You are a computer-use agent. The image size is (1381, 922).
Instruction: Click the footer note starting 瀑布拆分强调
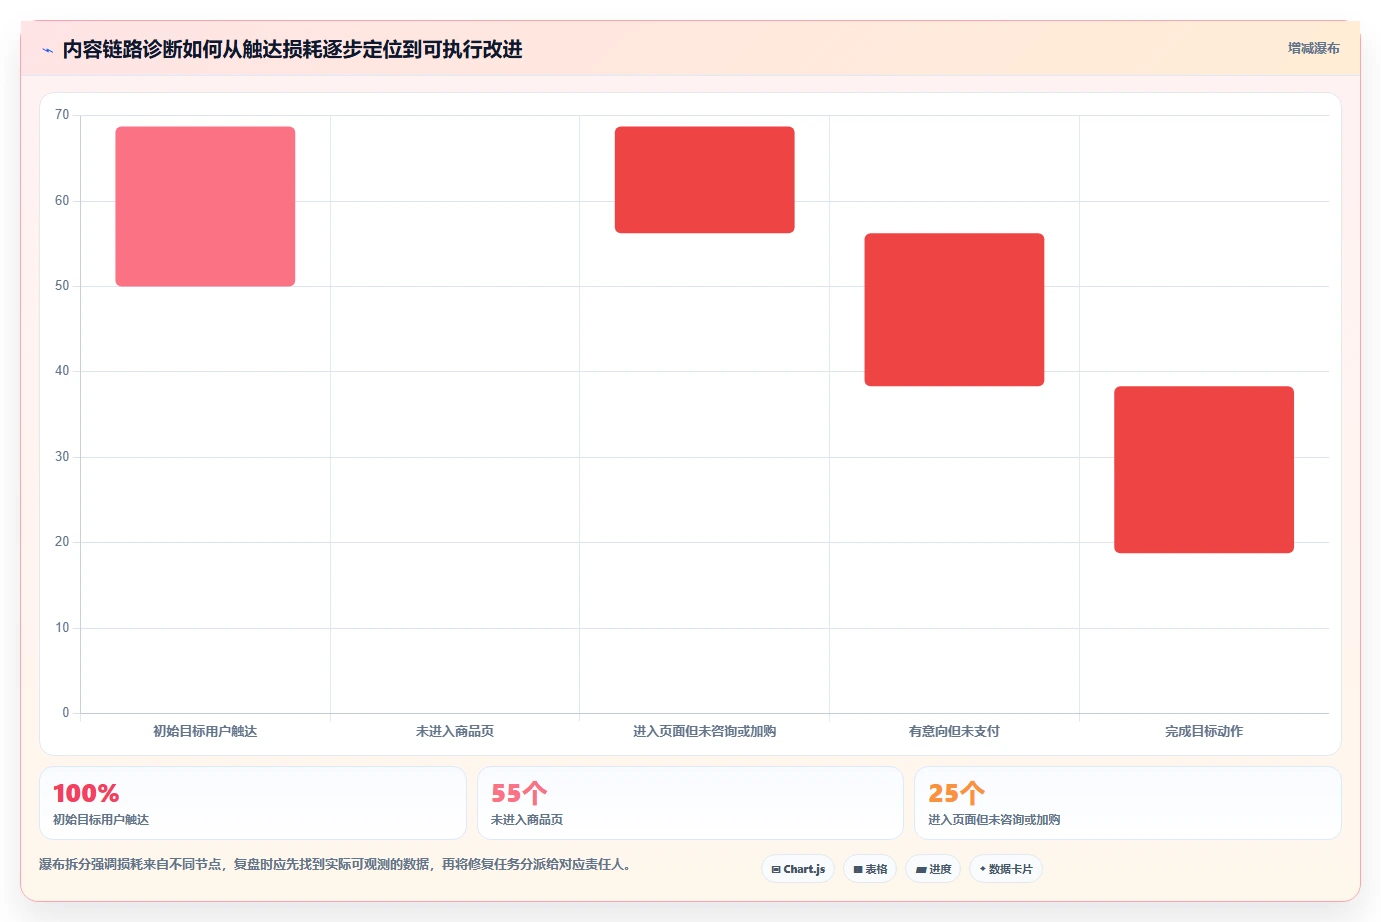coord(335,864)
